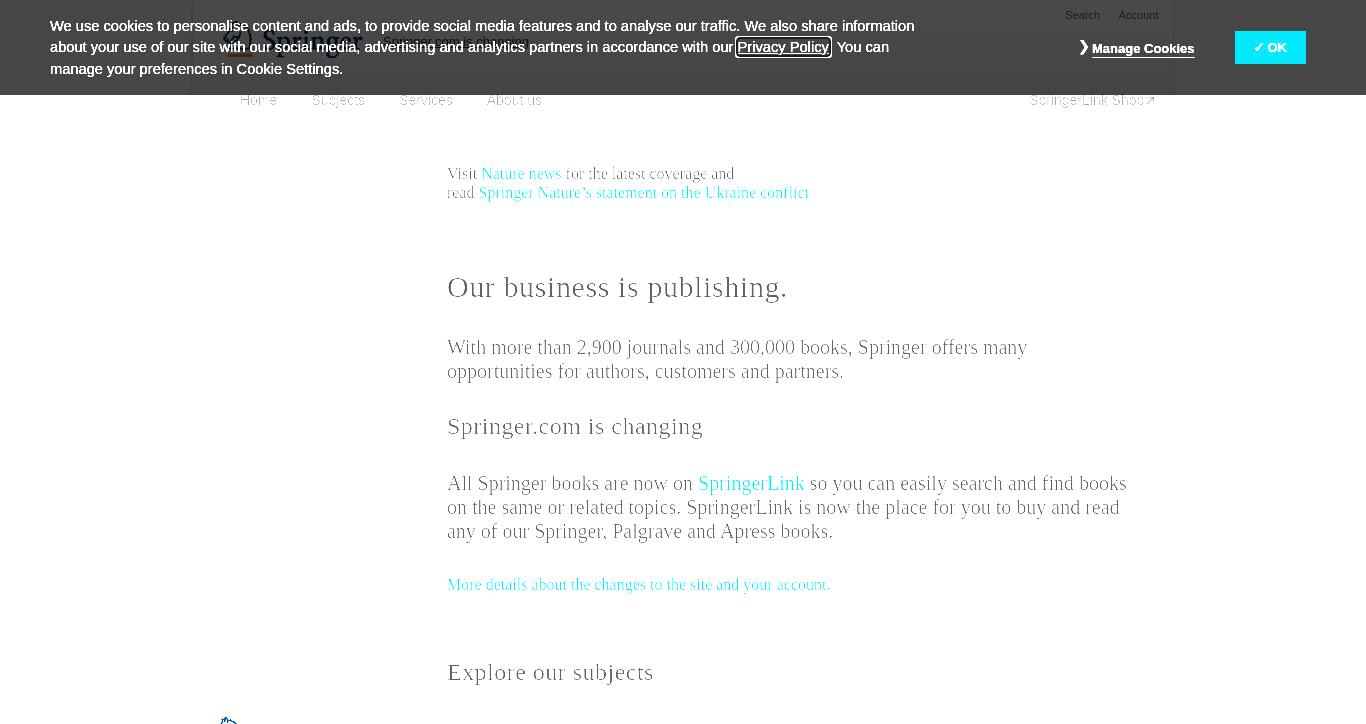Screen dimensions: 1366x724
Task: Click the Springer logo
Action: click(x=292, y=42)
